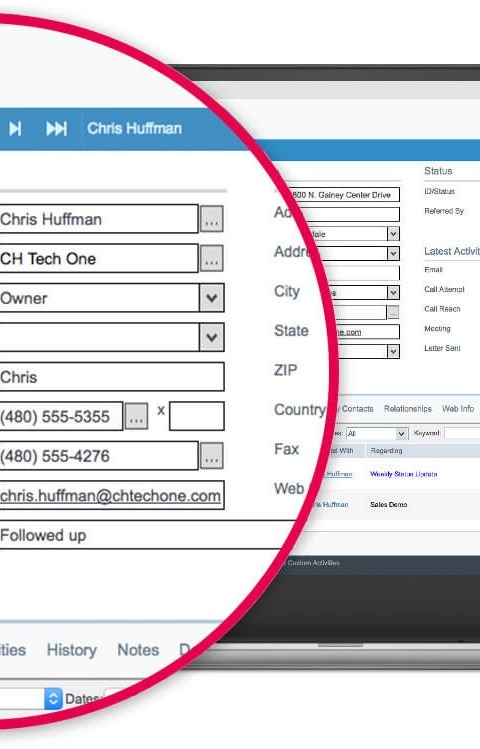Screen dimensions: 480x749
Task: Expand the Owner title dropdown
Action: pos(212,298)
